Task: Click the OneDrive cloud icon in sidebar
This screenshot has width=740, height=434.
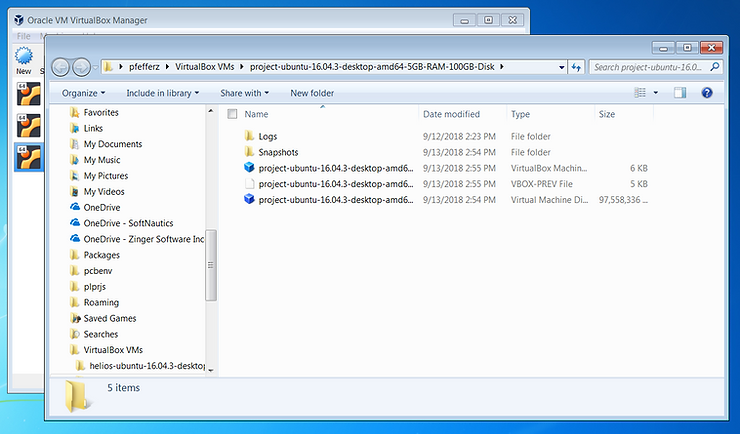Action: 75,207
